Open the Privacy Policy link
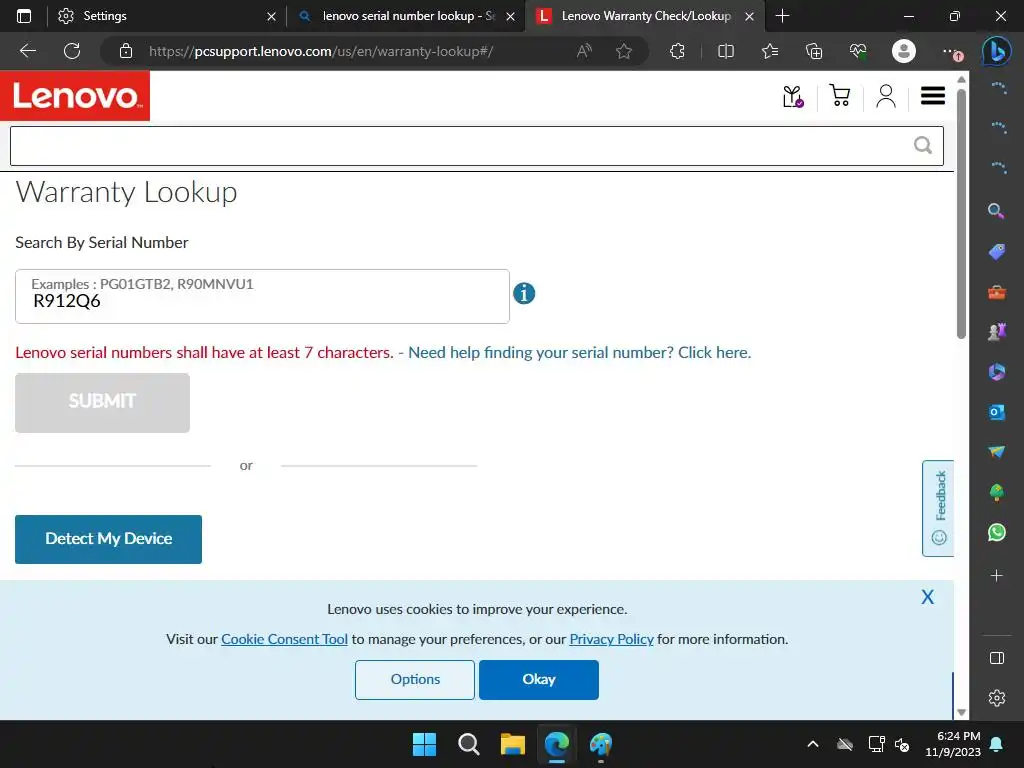Viewport: 1024px width, 768px height. pos(611,639)
